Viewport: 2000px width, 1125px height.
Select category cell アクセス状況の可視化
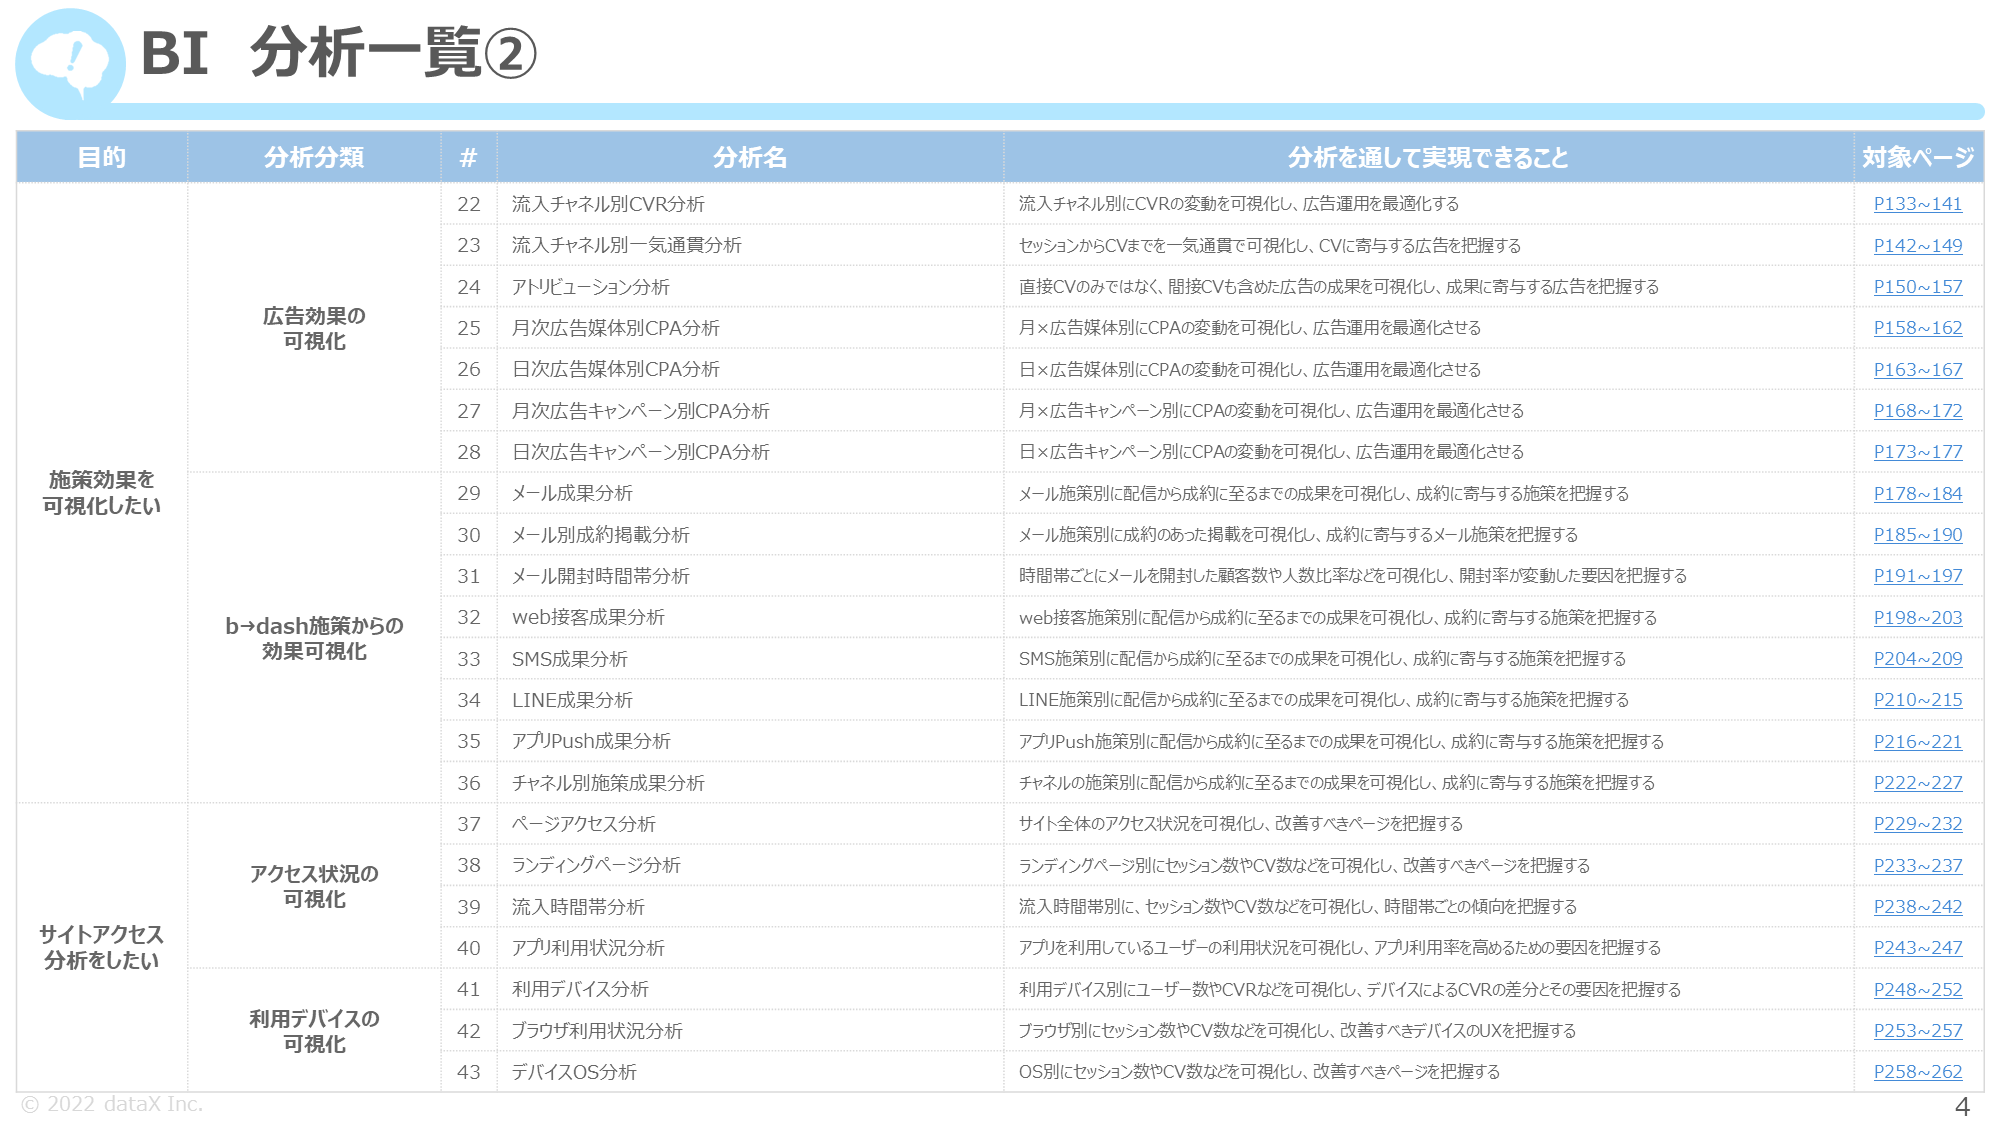click(x=314, y=886)
